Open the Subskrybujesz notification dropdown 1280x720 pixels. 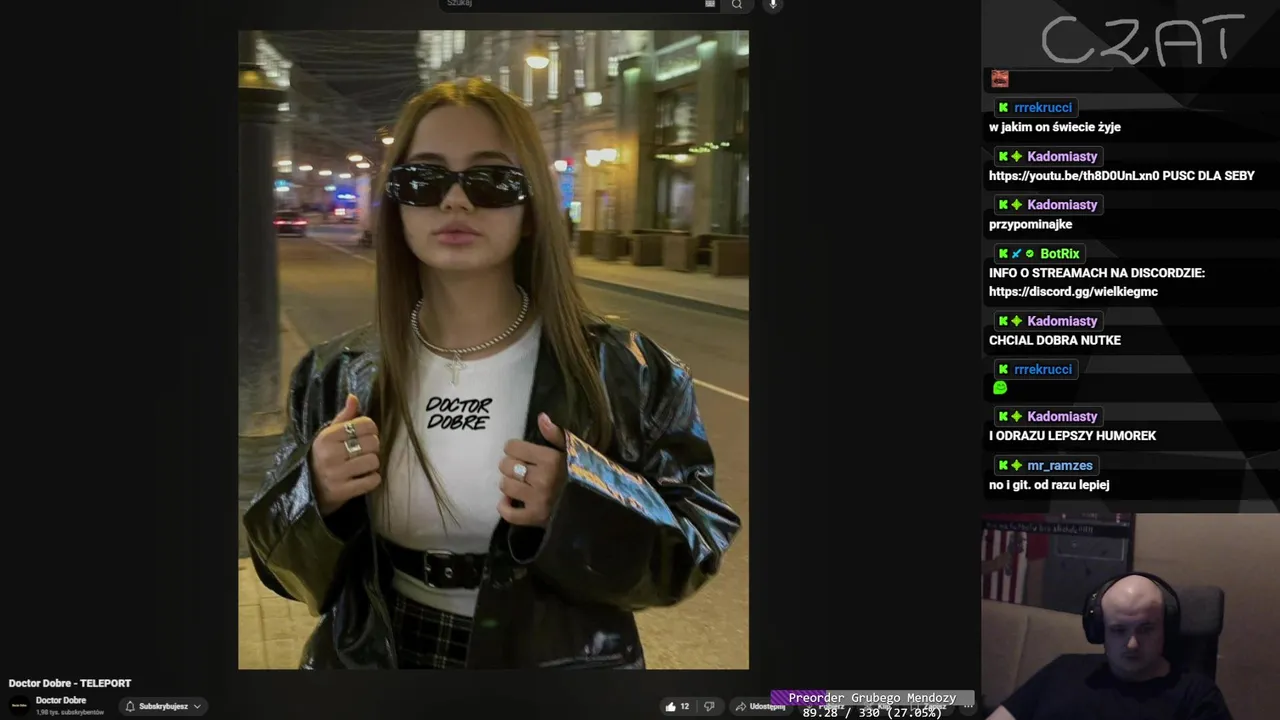163,706
